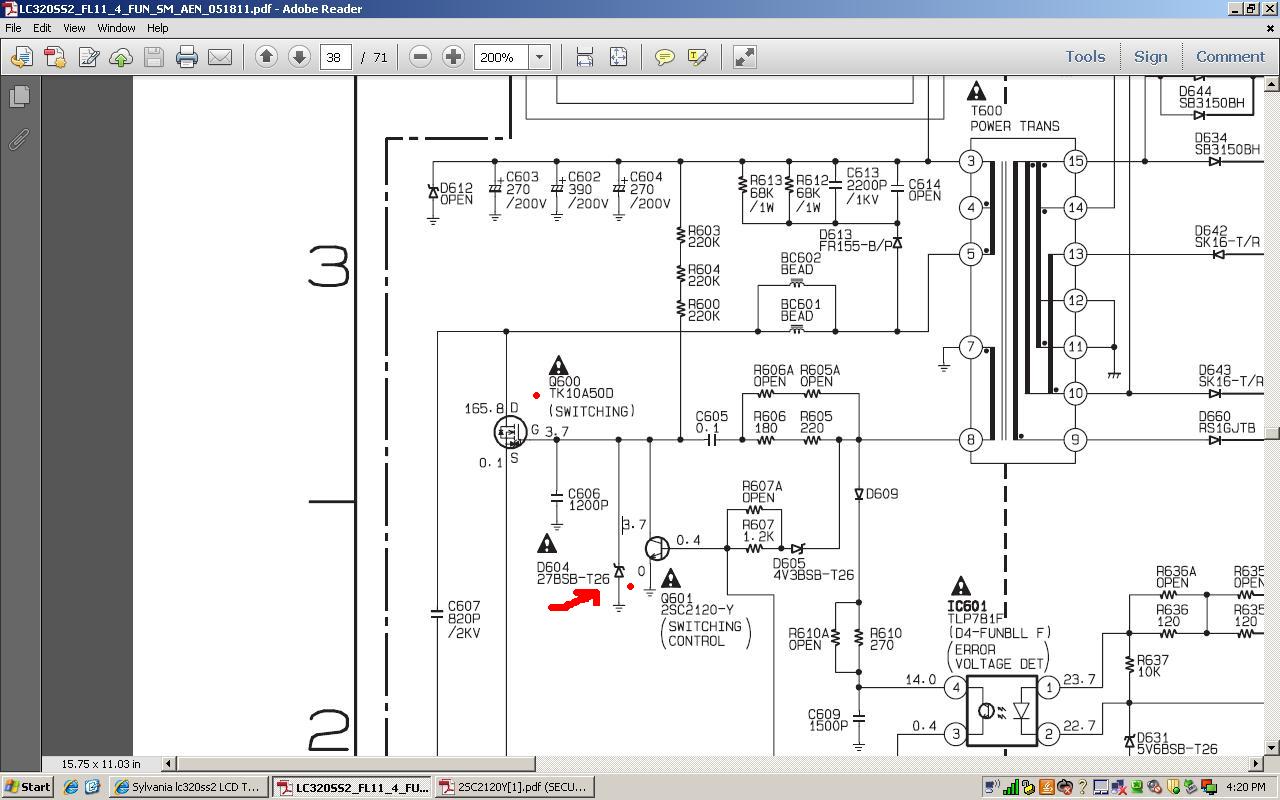The height and width of the screenshot is (800, 1280).
Task: Open the page thumbnails panel
Action: tap(19, 97)
